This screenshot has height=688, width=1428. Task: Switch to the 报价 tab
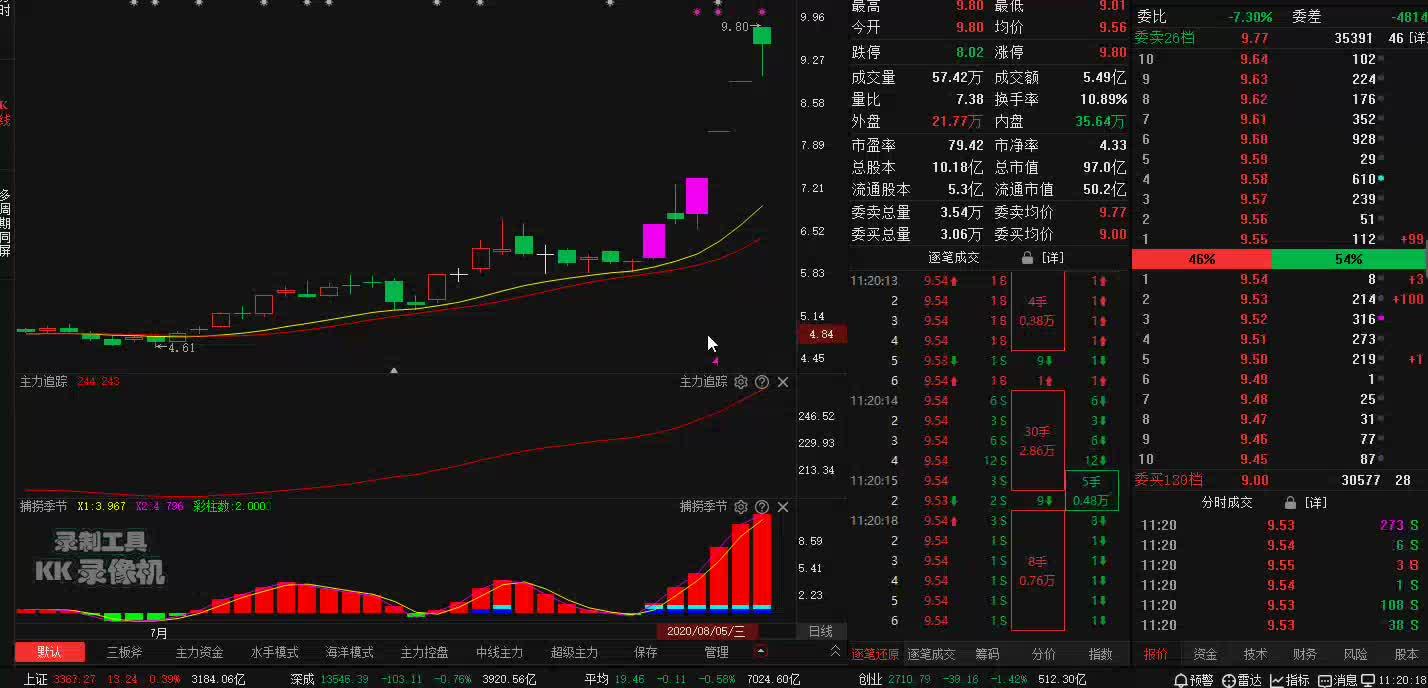(1155, 654)
